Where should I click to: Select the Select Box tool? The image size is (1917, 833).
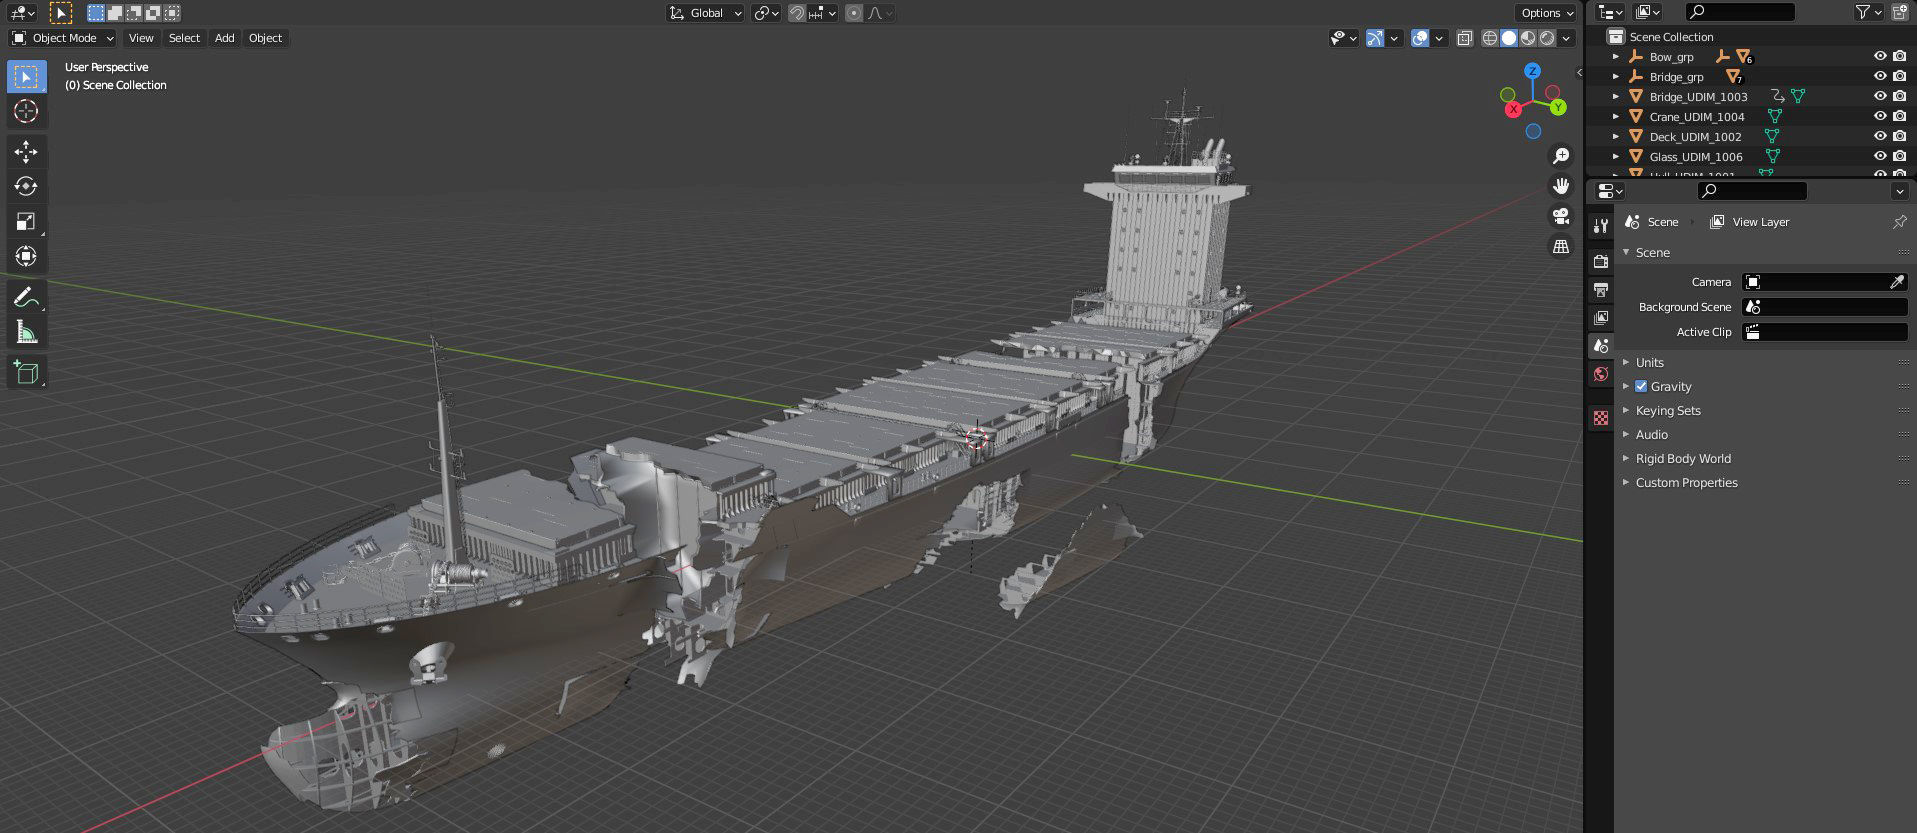pos(26,77)
